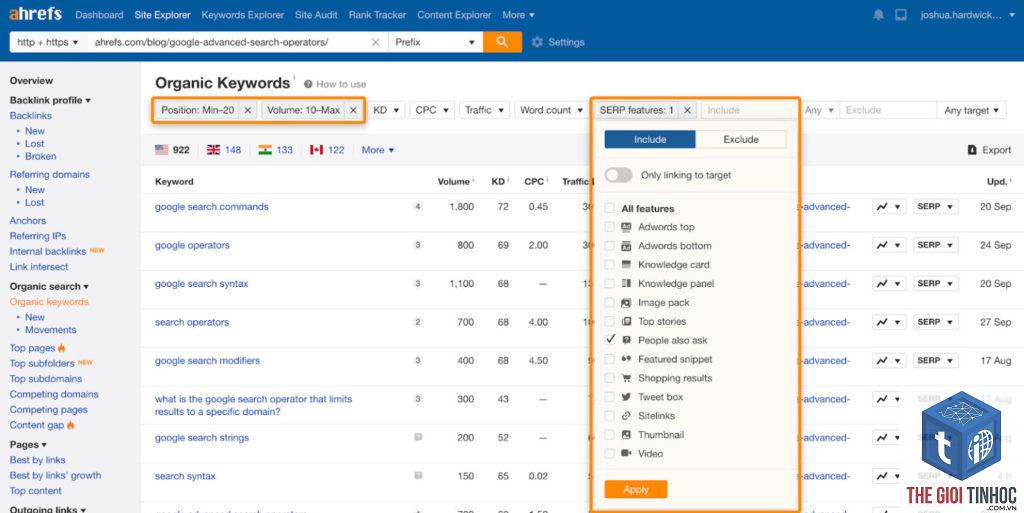This screenshot has width=1024, height=513.
Task: Open the Prefix mode dropdown
Action: click(435, 42)
